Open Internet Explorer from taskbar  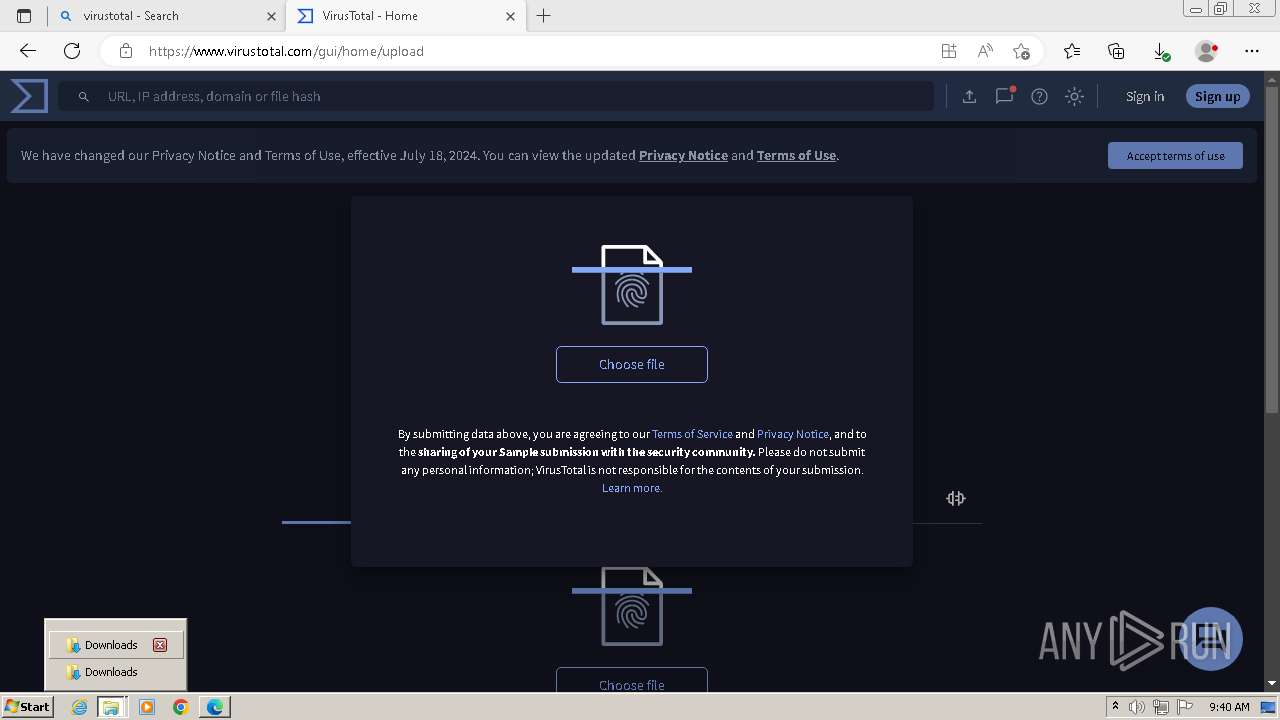click(79, 707)
